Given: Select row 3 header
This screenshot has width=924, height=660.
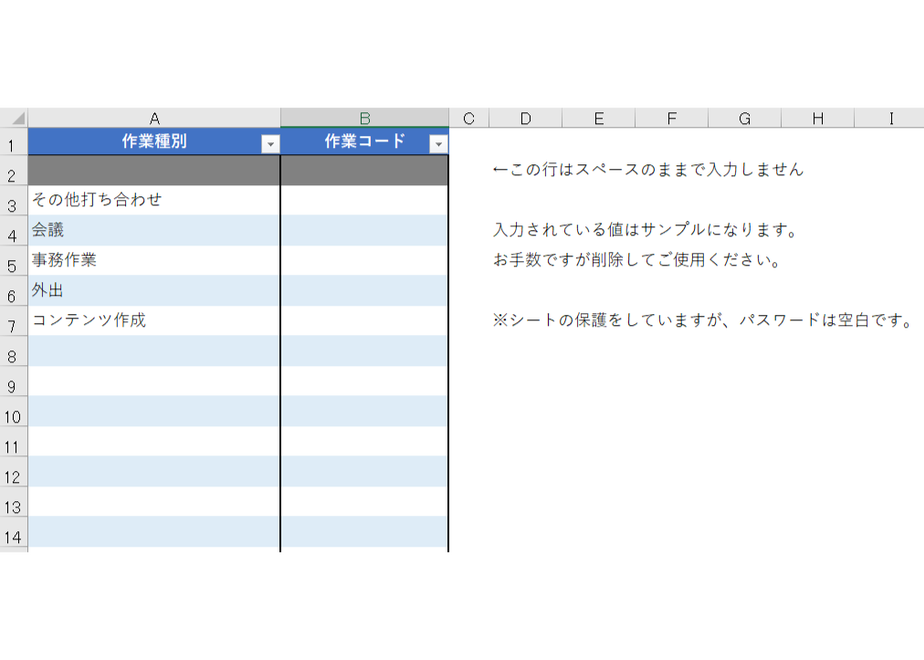Looking at the screenshot, I should 14,201.
